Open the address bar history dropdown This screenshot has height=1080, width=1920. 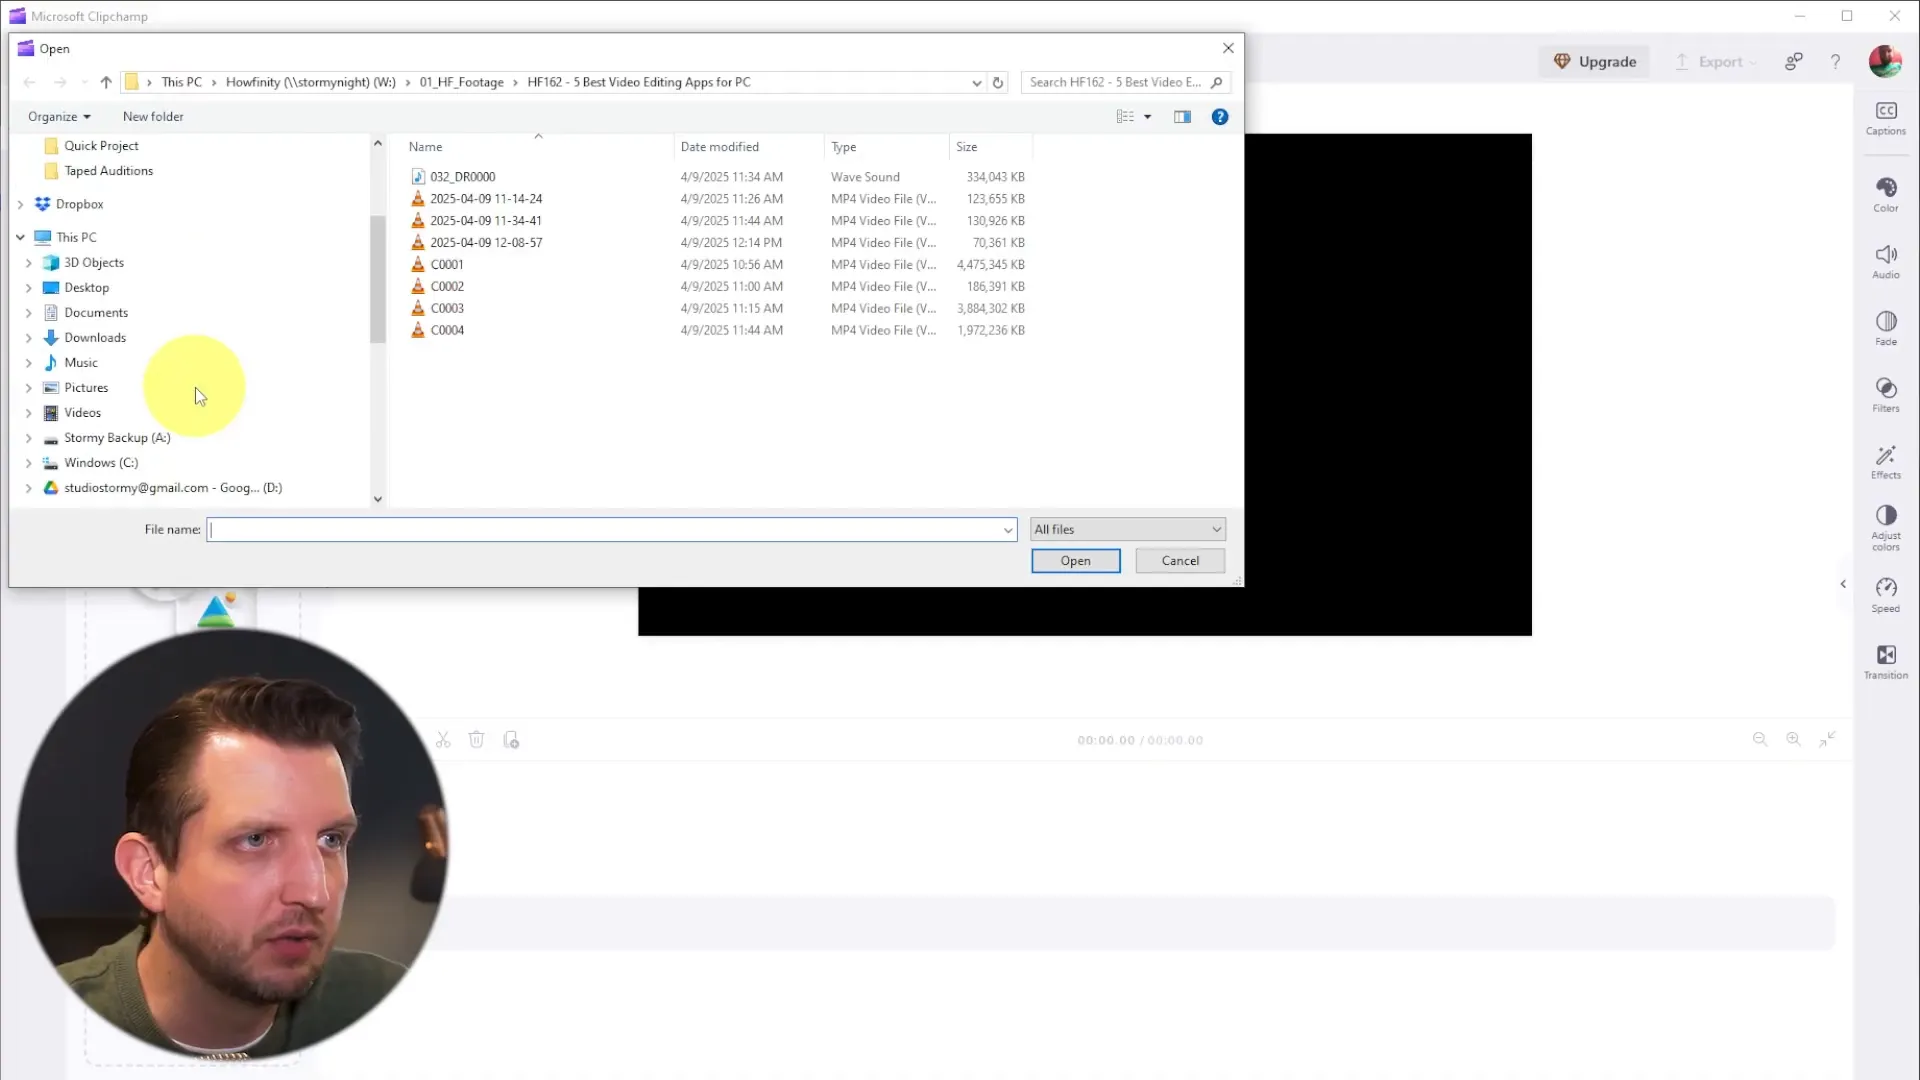coord(977,83)
